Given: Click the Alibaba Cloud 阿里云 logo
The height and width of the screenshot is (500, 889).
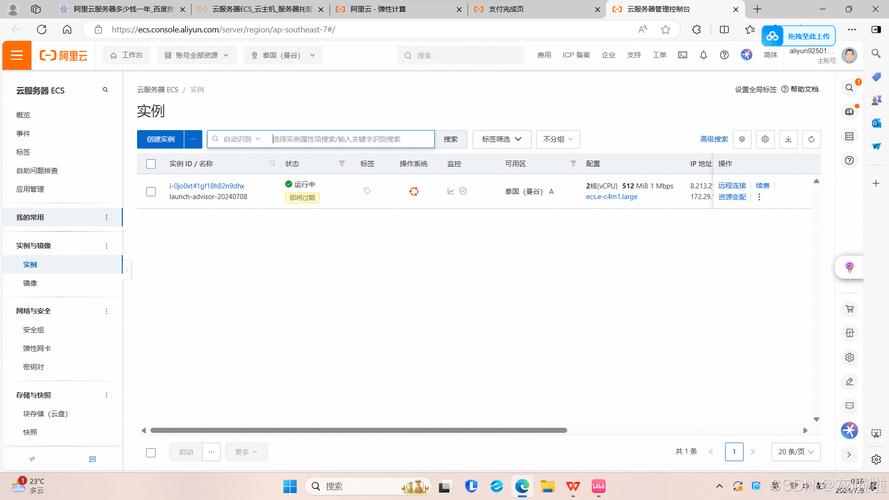Looking at the screenshot, I should [x=64, y=55].
